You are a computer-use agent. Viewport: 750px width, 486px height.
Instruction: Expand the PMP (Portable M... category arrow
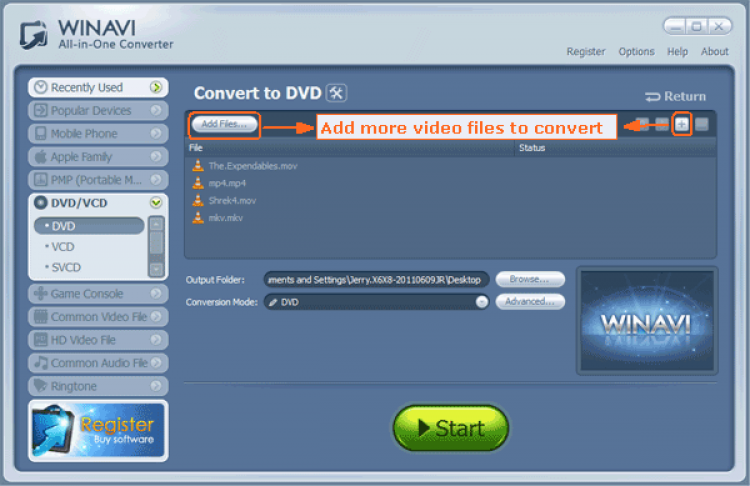156,179
